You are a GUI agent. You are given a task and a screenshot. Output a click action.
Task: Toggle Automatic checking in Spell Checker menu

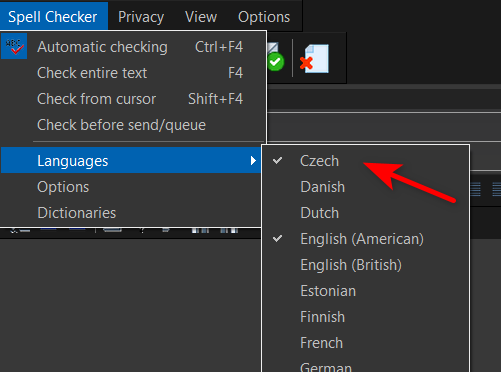pos(133,47)
